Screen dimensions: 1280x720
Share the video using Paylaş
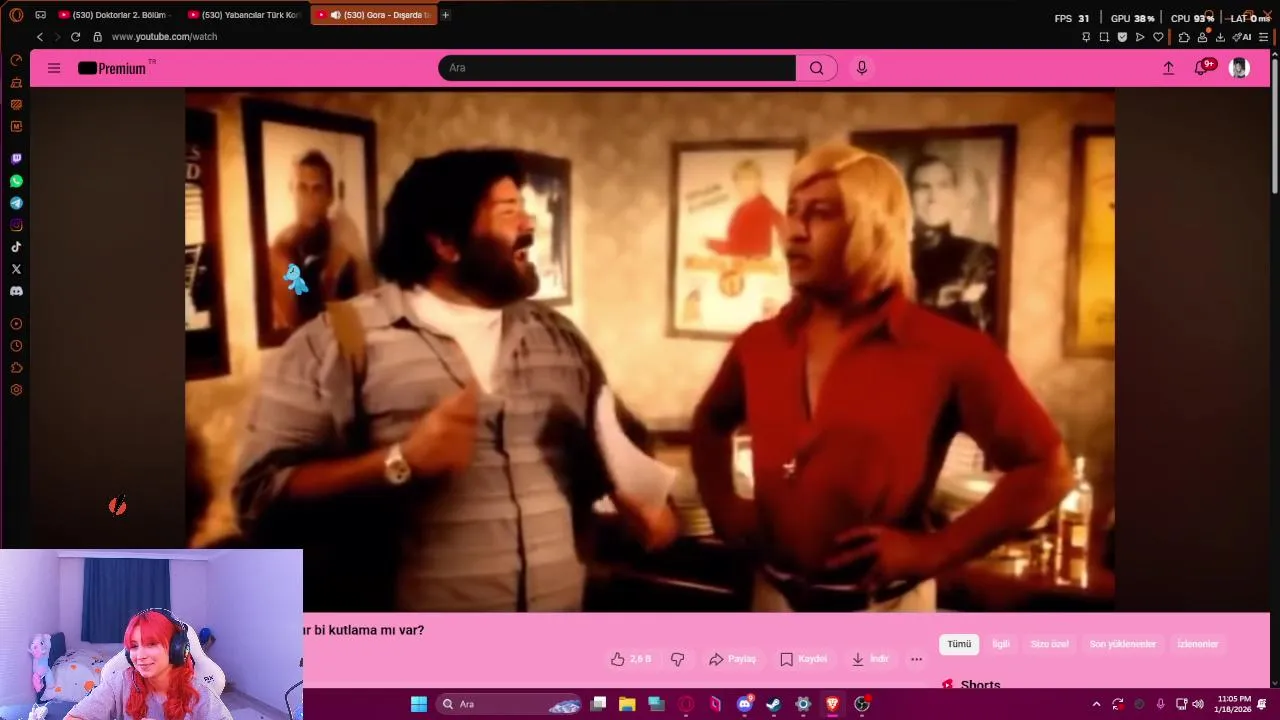732,659
